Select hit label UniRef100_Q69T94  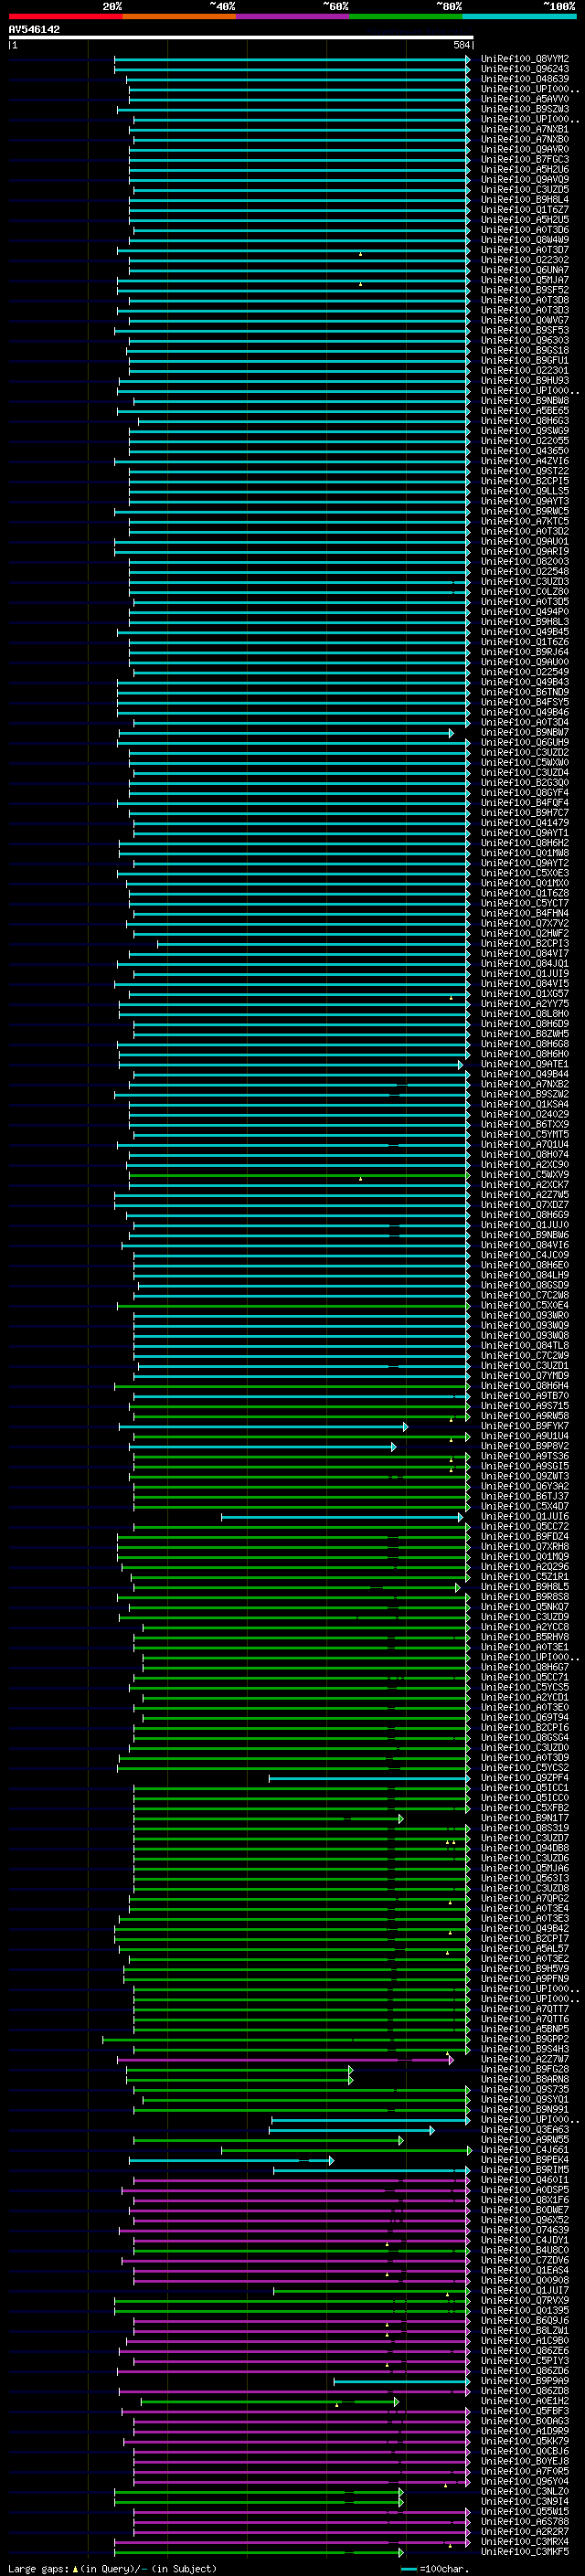(525, 1717)
